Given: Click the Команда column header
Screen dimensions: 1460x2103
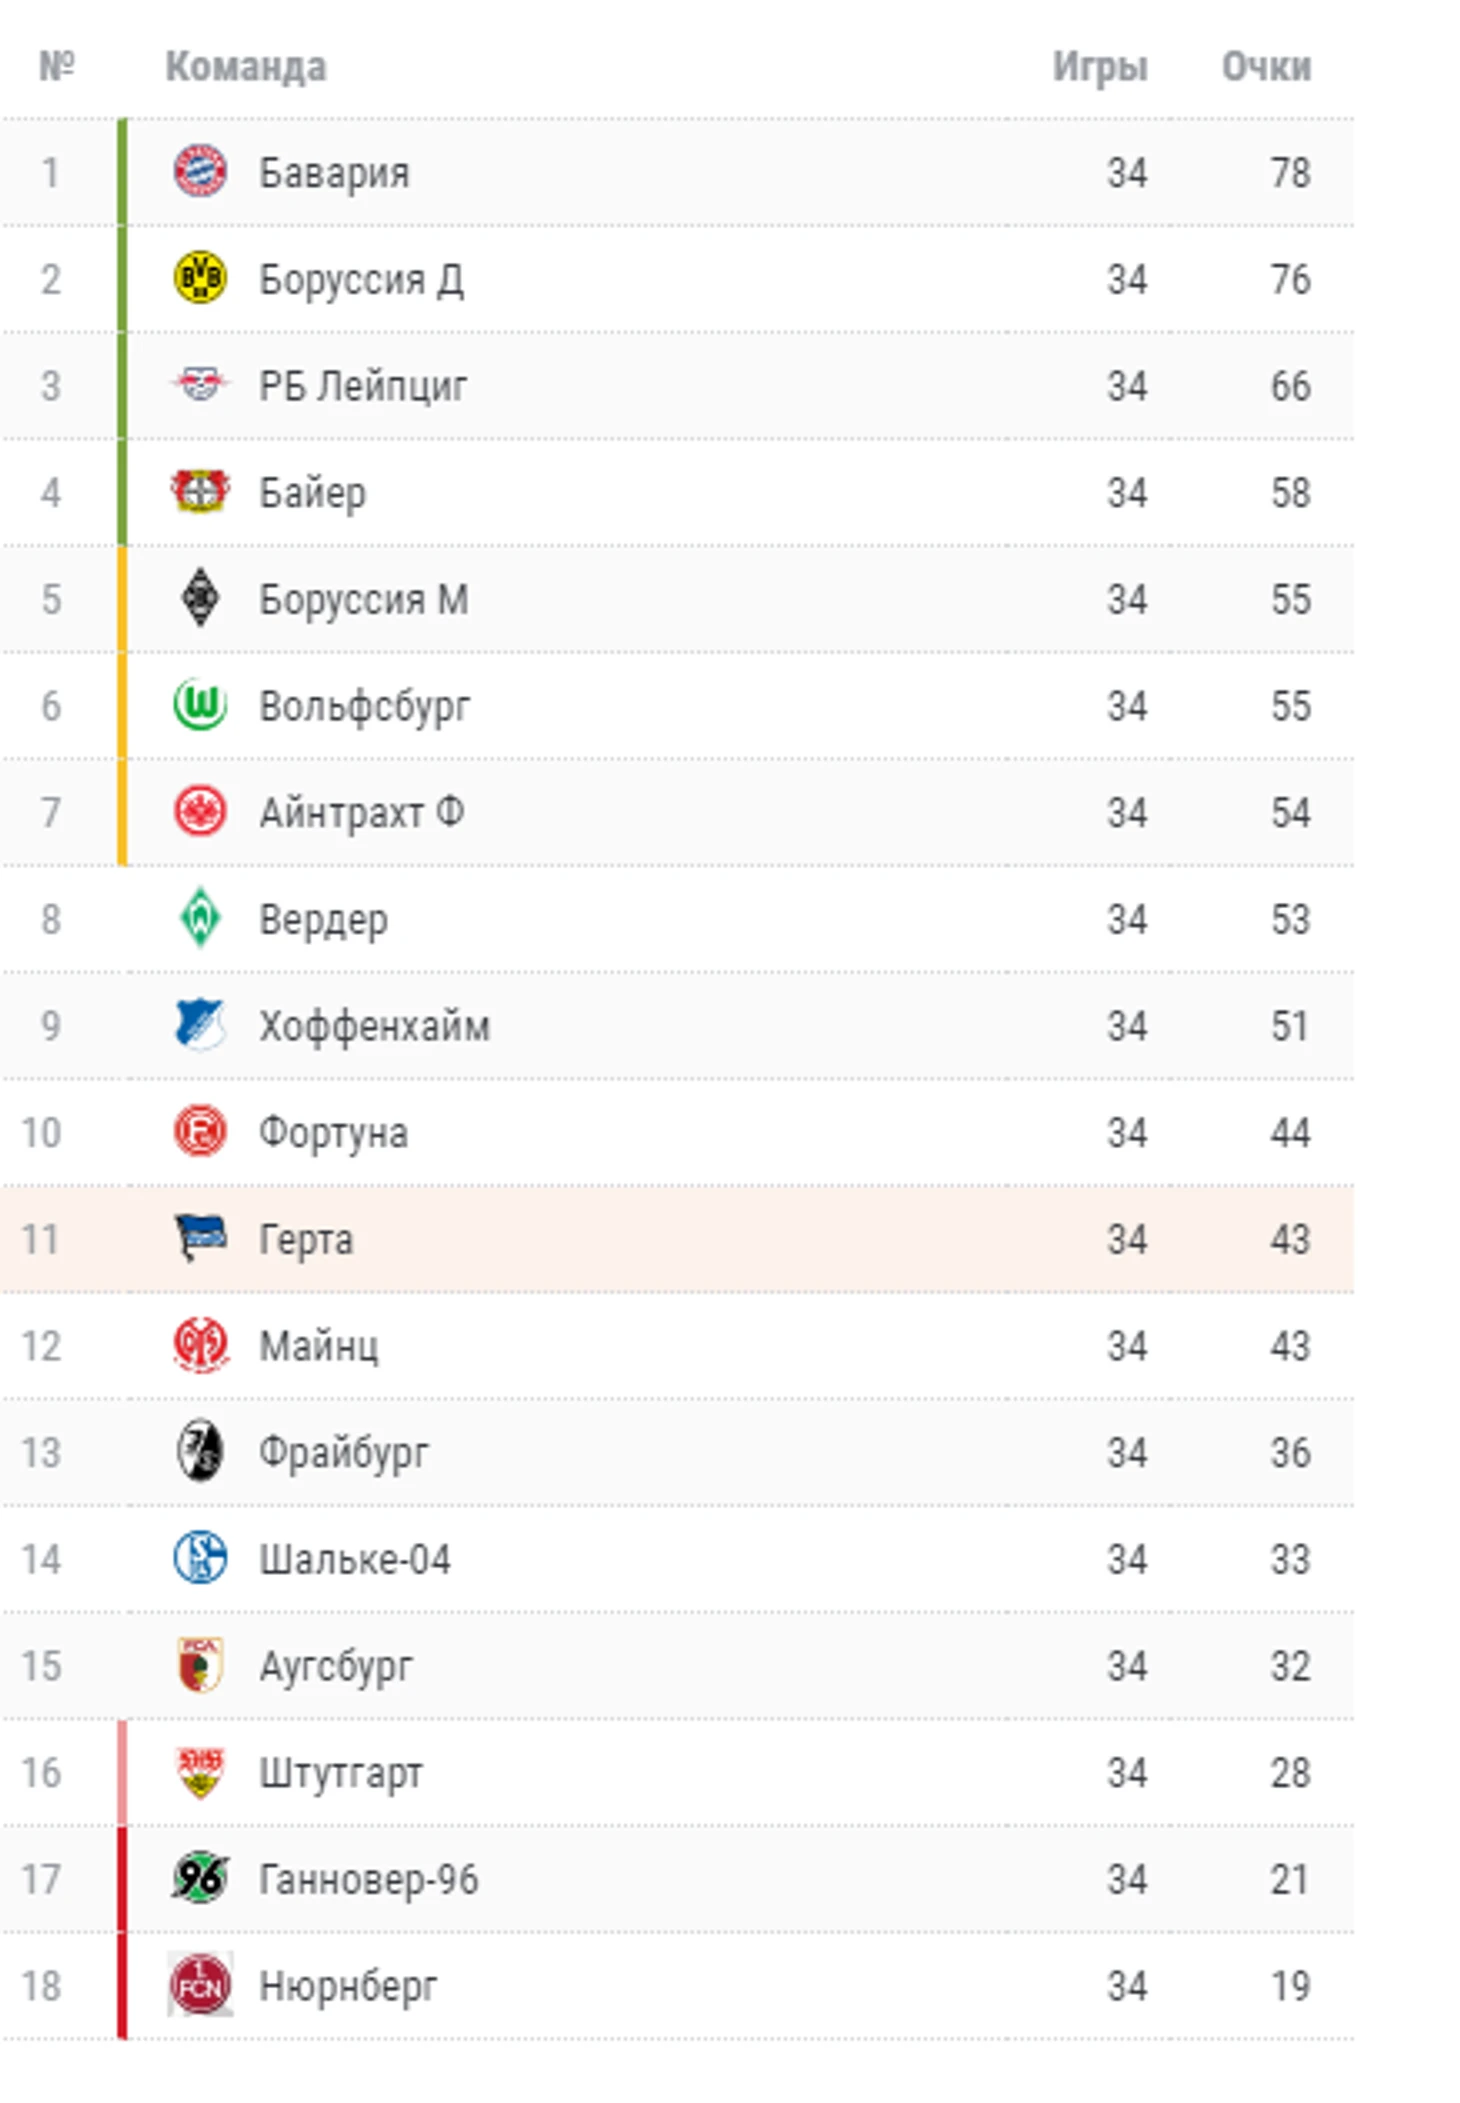Looking at the screenshot, I should [x=245, y=66].
